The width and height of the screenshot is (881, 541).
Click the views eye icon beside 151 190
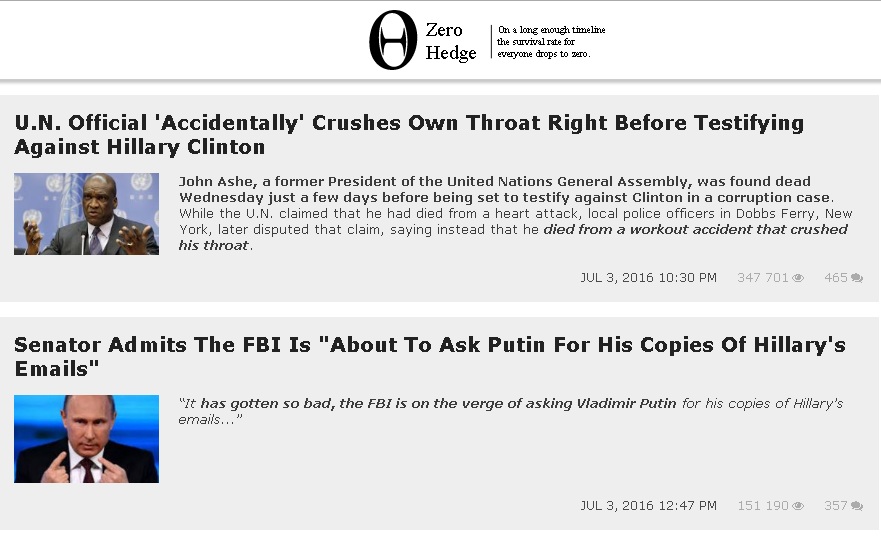pyautogui.click(x=798, y=506)
